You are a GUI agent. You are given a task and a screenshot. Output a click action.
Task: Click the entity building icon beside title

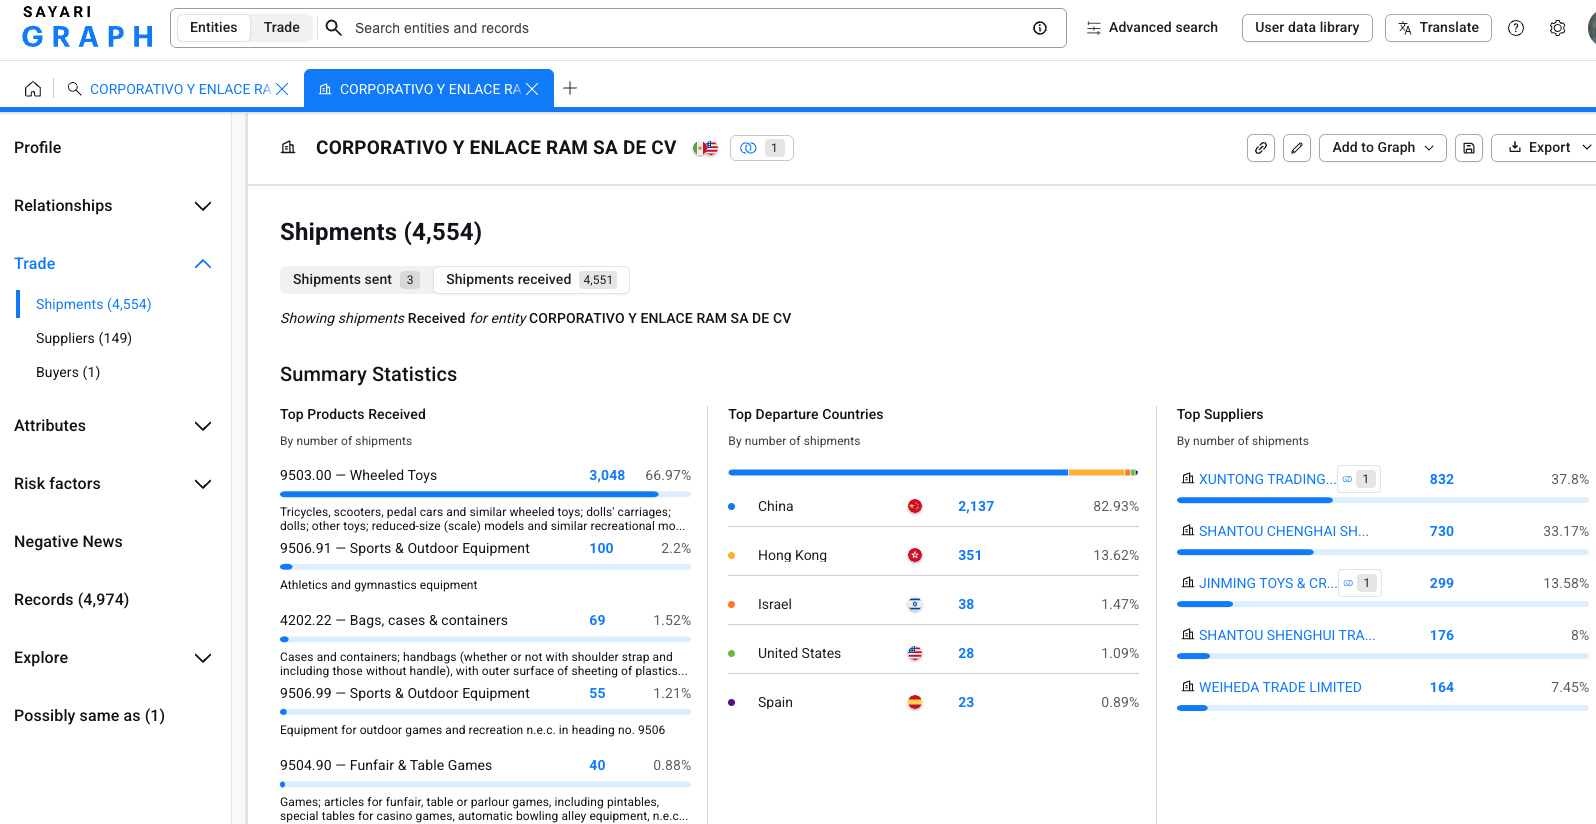tap(288, 148)
